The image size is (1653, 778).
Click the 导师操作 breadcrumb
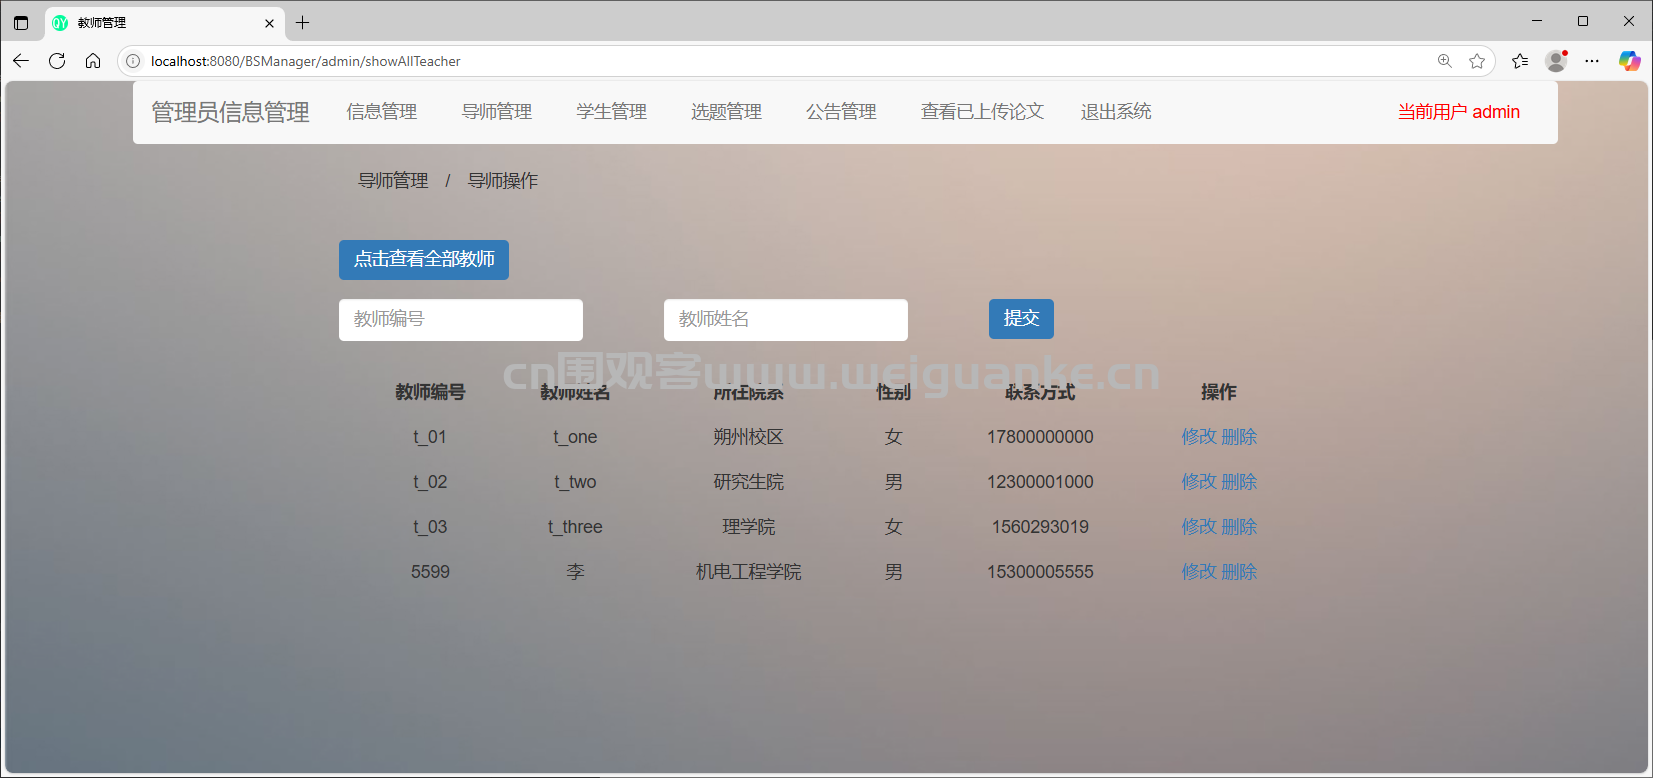[x=503, y=181]
